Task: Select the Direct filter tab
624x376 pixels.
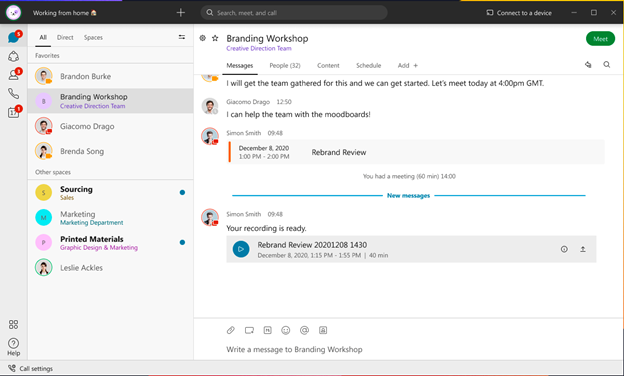Action: 65,37
